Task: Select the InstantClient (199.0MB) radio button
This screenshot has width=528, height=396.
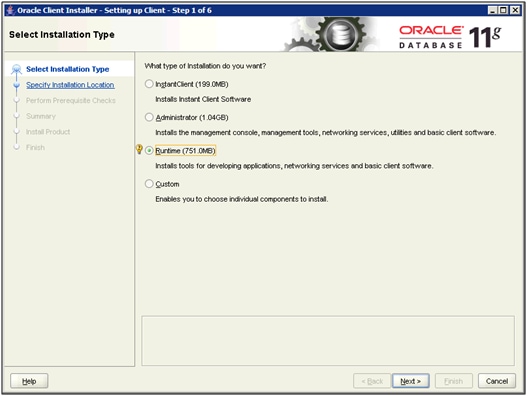Action: tap(149, 84)
